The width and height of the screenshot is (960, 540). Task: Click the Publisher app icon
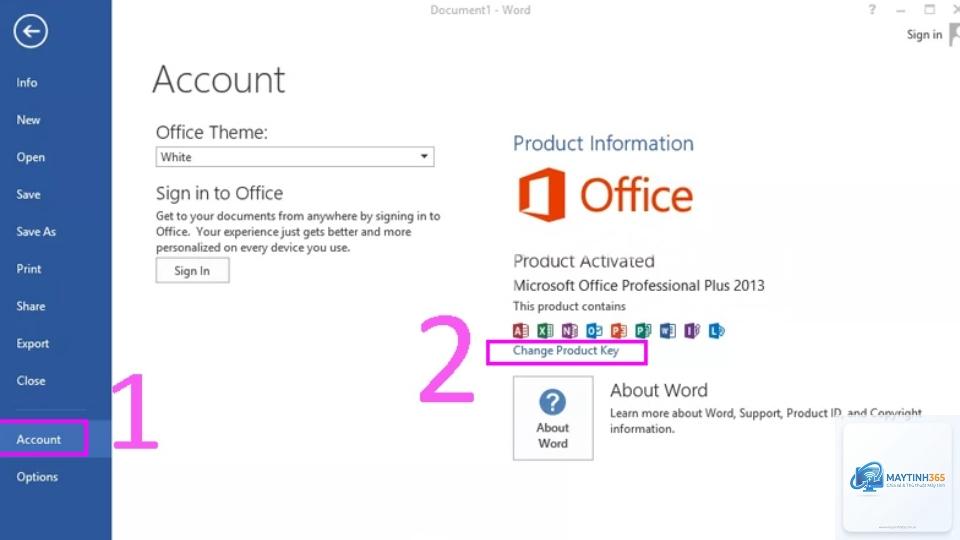643,331
